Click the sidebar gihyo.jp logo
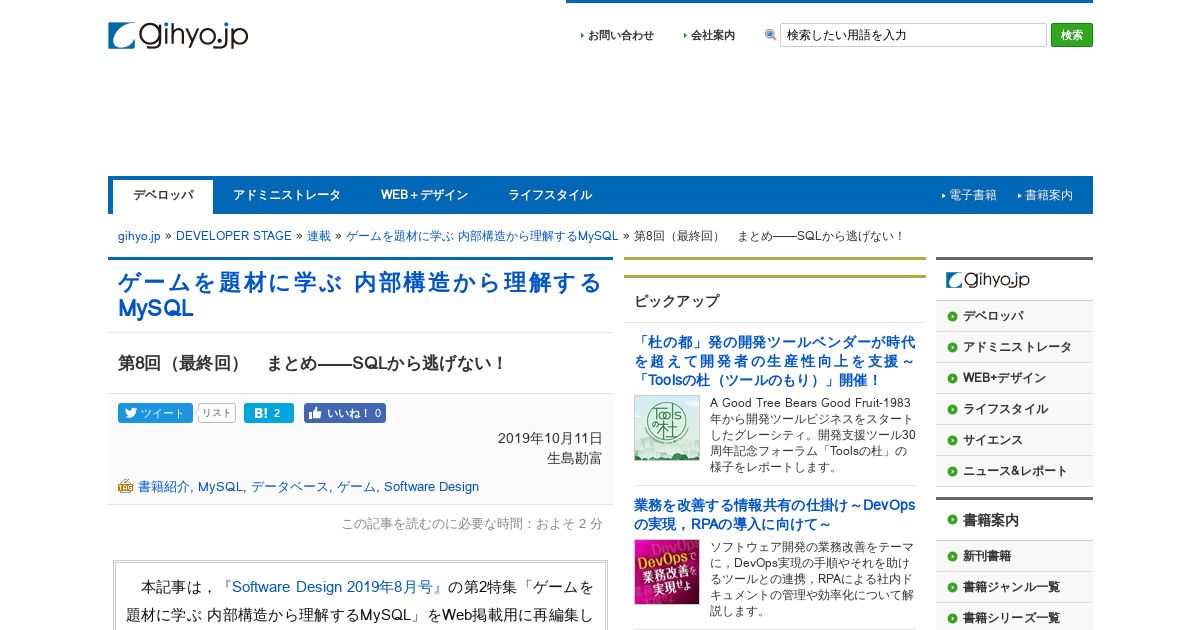The height and width of the screenshot is (630, 1200). [x=988, y=281]
